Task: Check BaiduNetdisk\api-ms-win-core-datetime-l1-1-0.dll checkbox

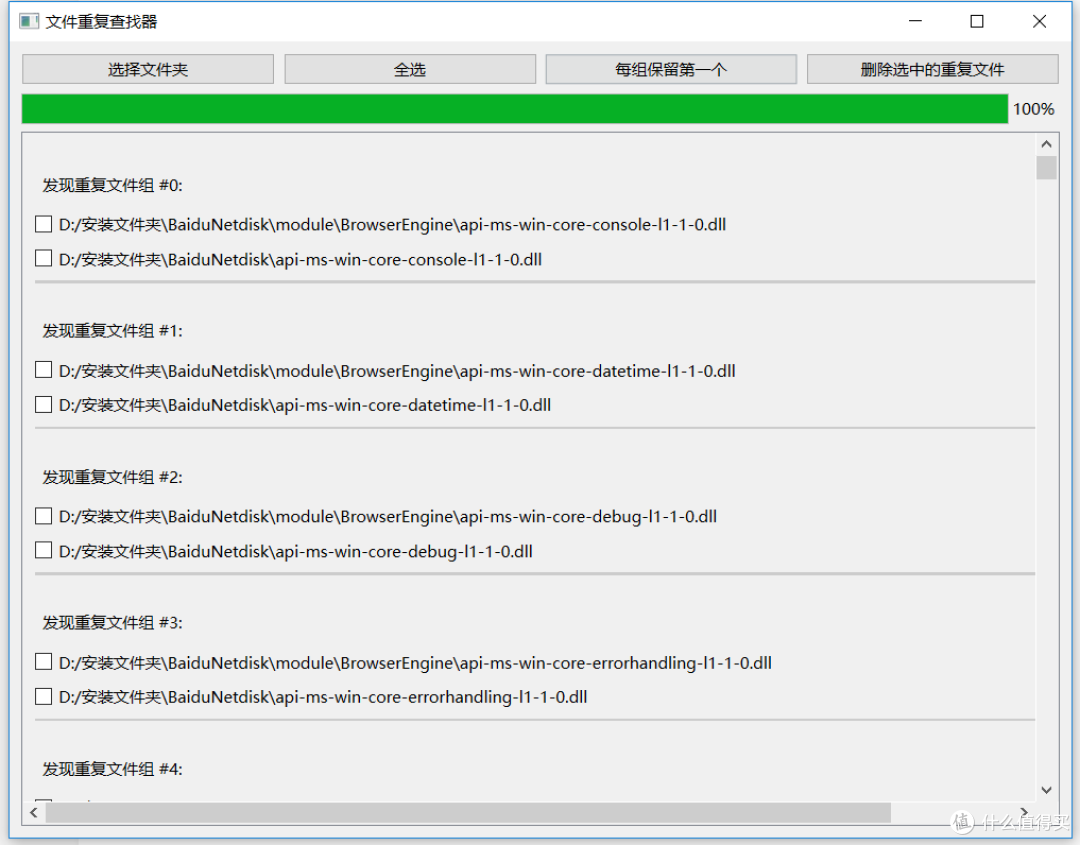Action: coord(43,404)
